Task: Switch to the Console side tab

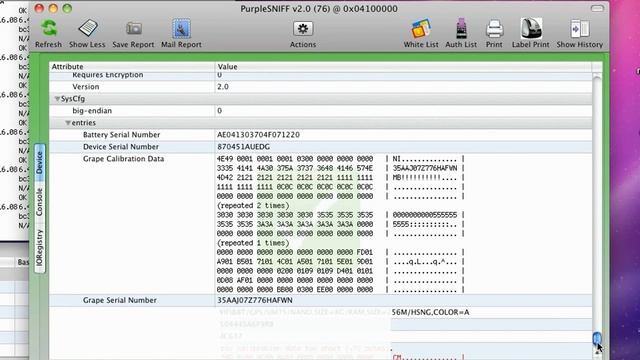Action: click(x=40, y=202)
